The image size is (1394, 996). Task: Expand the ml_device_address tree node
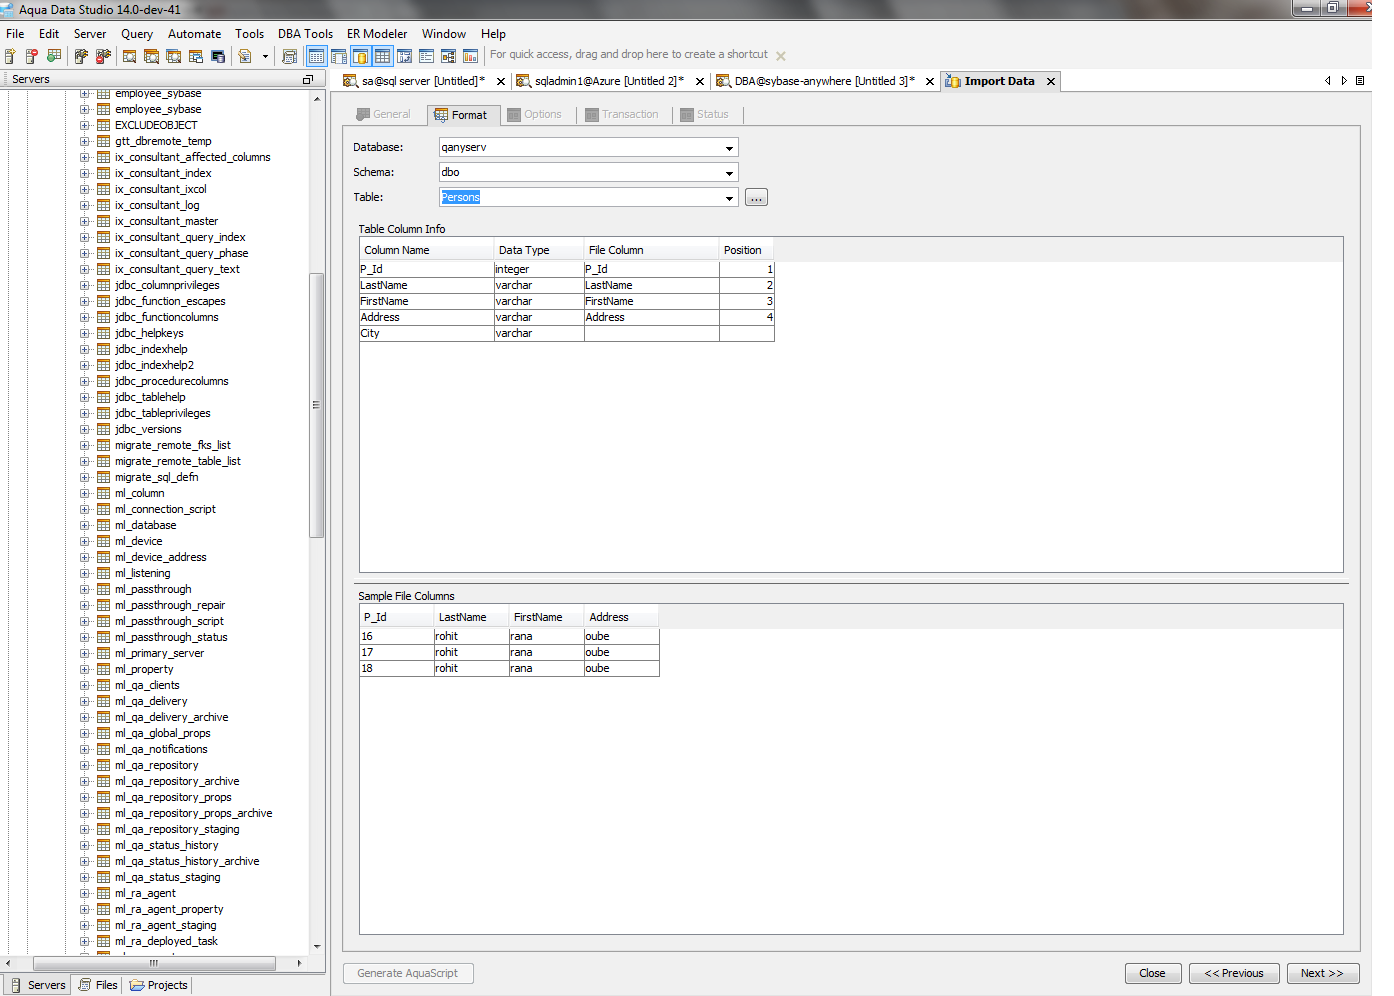(84, 557)
